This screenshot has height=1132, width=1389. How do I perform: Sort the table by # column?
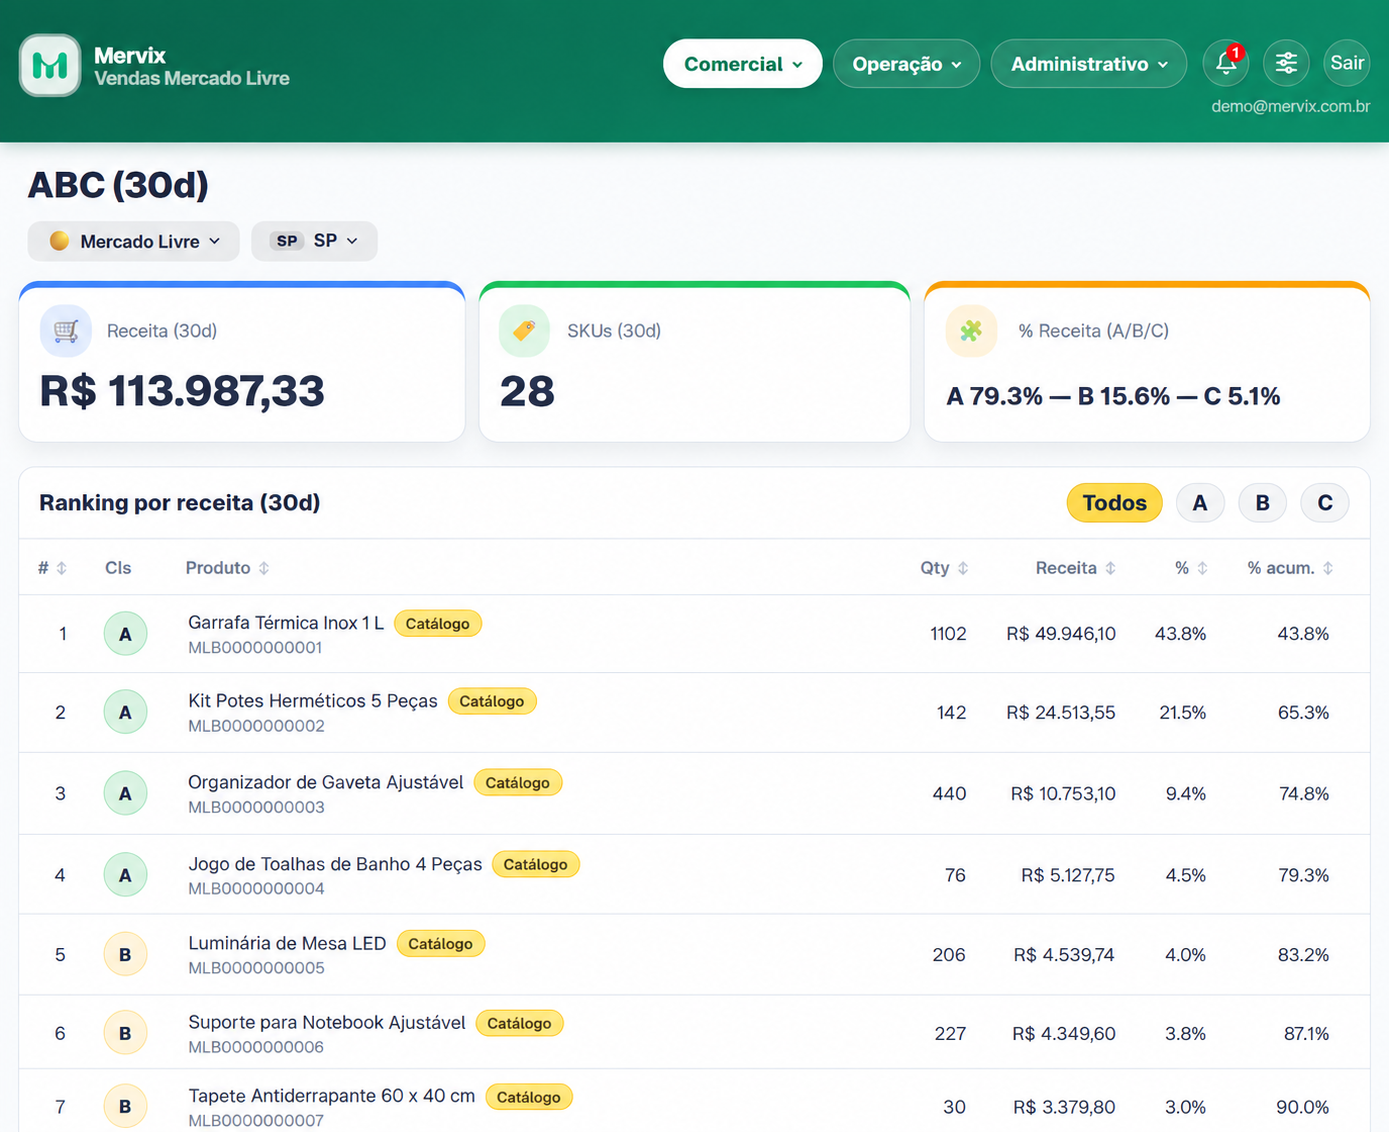click(52, 568)
